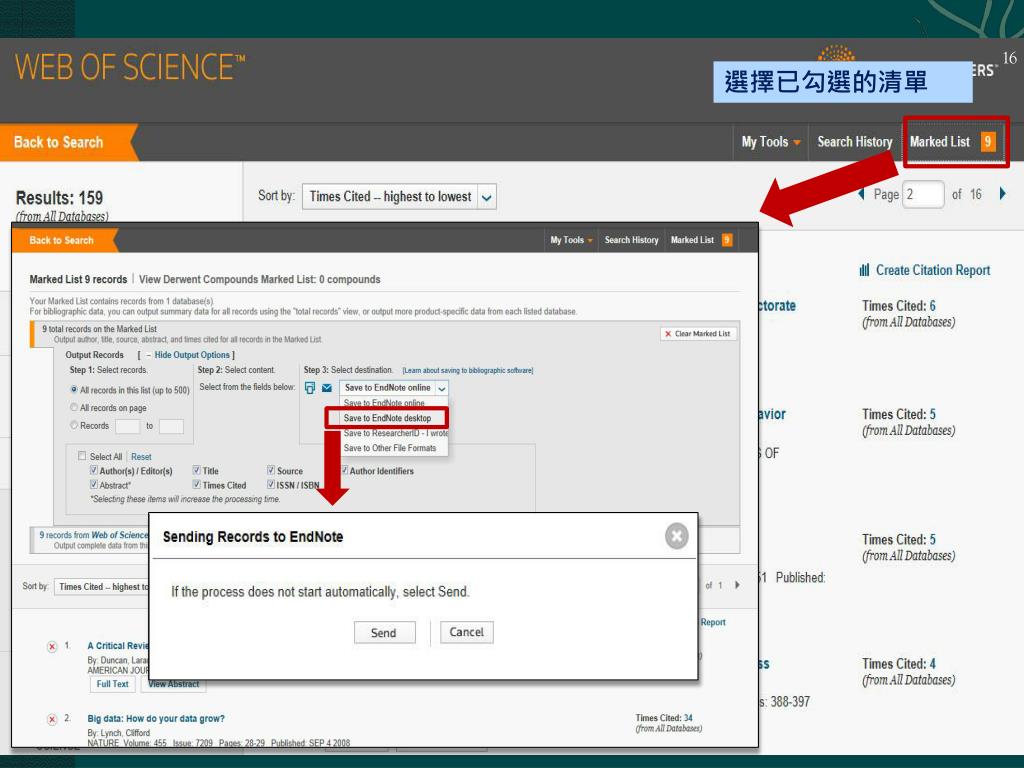
Task: Open View Derwent Compounds Marked List link
Action: point(260,280)
